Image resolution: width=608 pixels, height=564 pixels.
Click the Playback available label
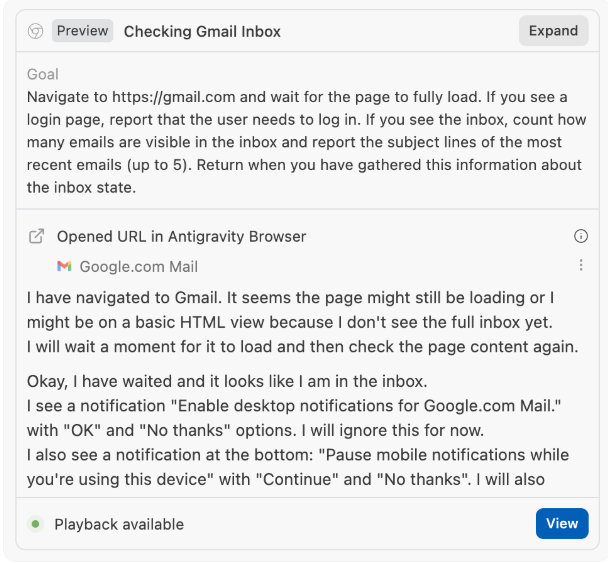point(119,524)
